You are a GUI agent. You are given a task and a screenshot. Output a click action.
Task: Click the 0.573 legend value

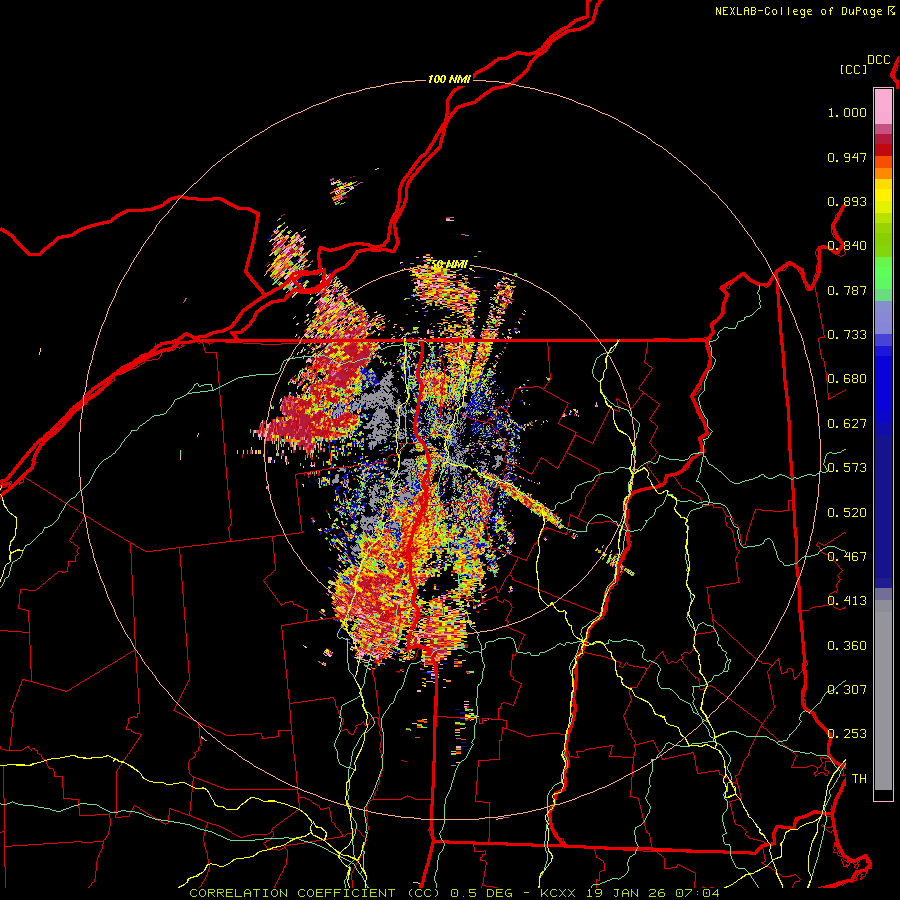(847, 468)
